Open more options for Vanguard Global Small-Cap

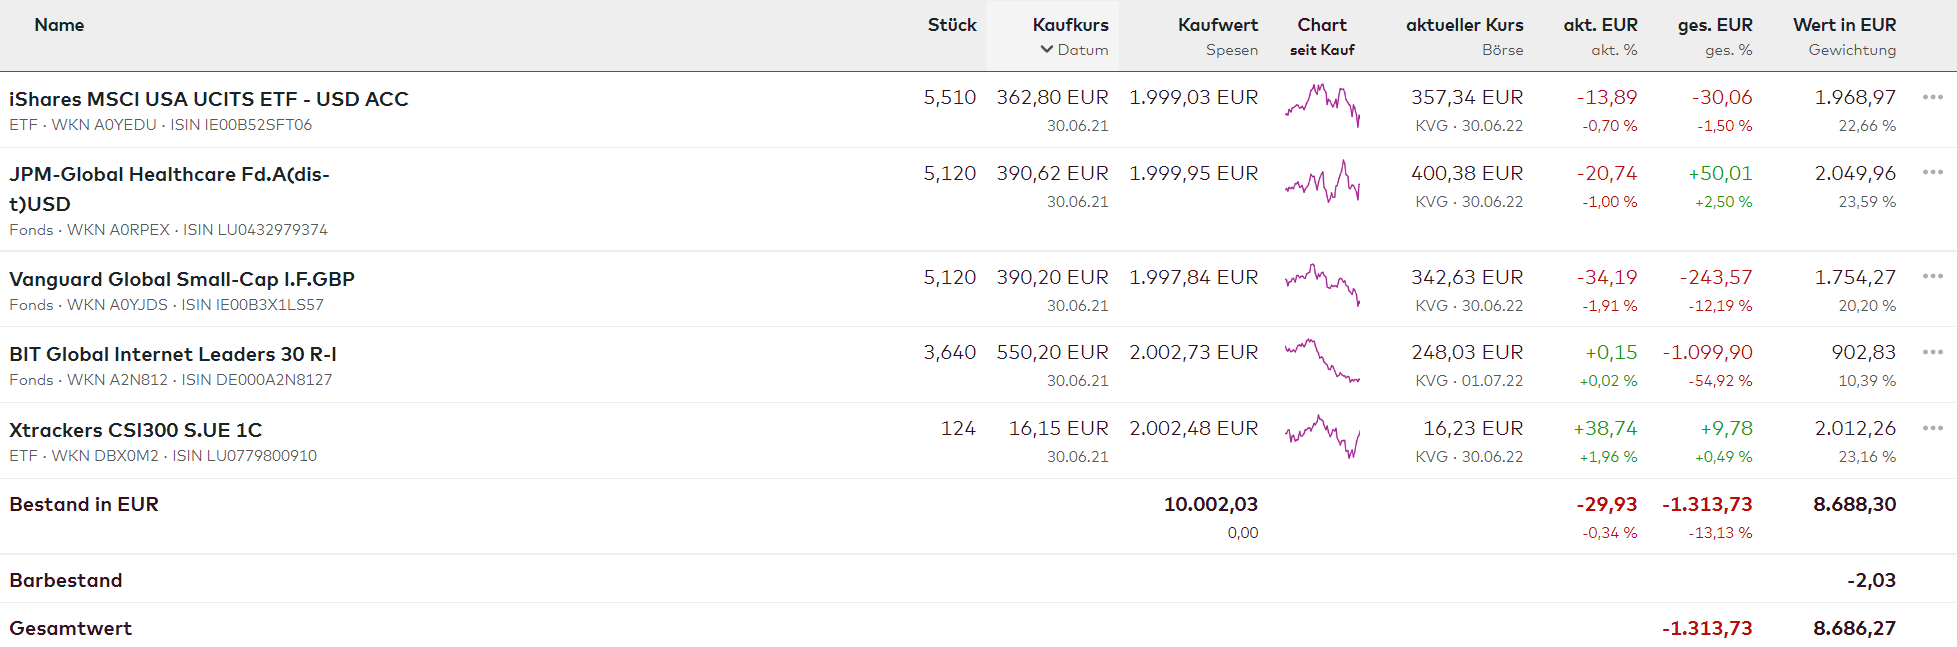coord(1932,277)
